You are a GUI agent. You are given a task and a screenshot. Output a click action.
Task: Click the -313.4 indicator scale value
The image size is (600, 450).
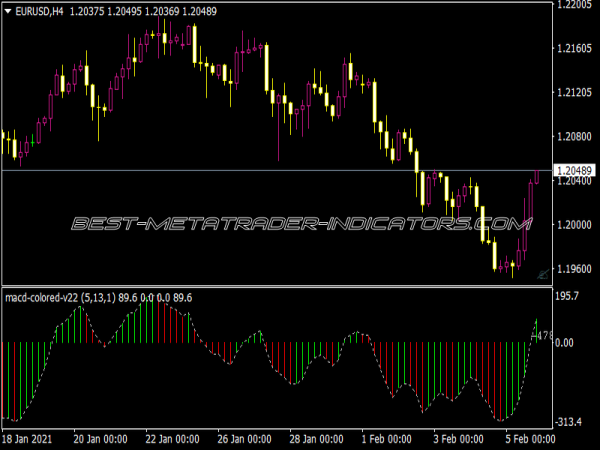pyautogui.click(x=569, y=422)
